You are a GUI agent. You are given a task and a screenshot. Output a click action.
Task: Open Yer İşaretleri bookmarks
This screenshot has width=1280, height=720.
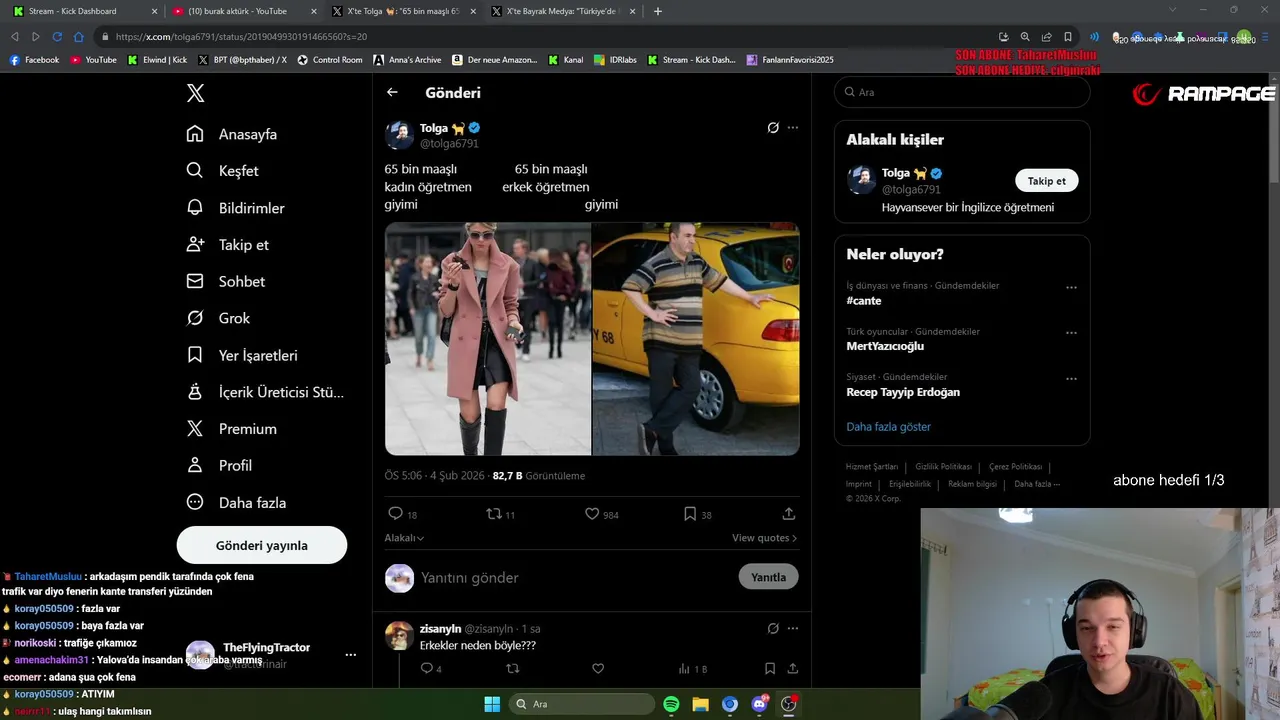[242, 355]
